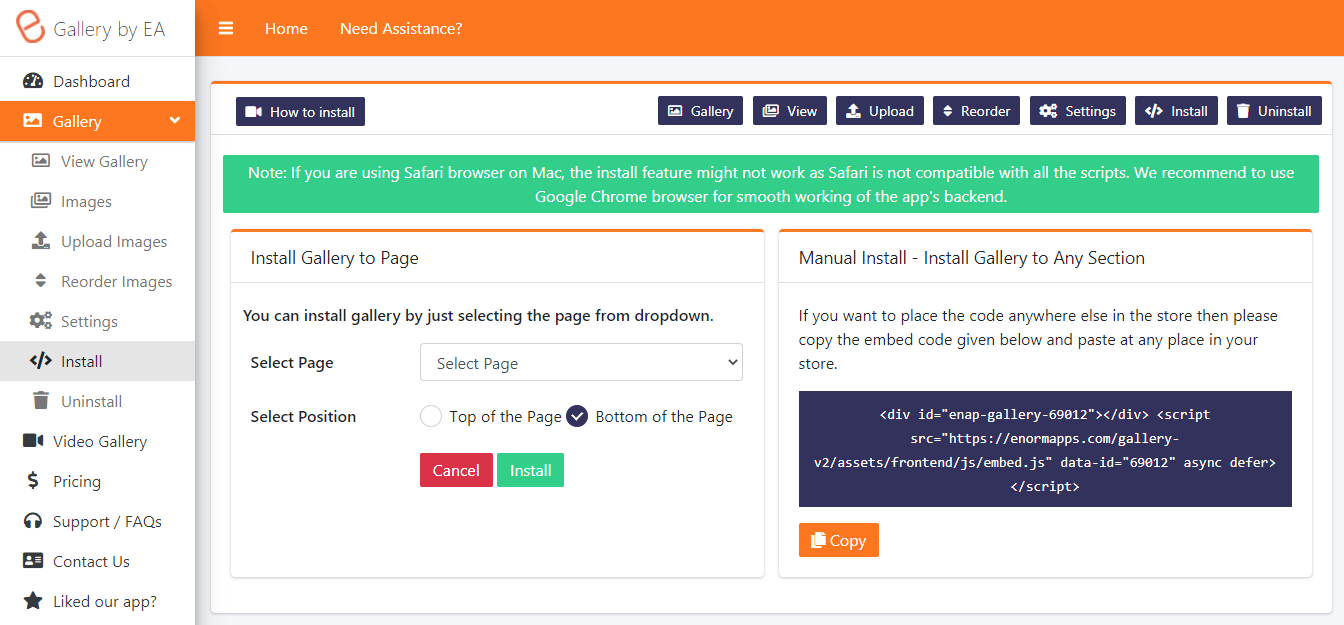Click the Uninstall toolbar button
Viewport: 1344px width, 625px height.
1274,111
